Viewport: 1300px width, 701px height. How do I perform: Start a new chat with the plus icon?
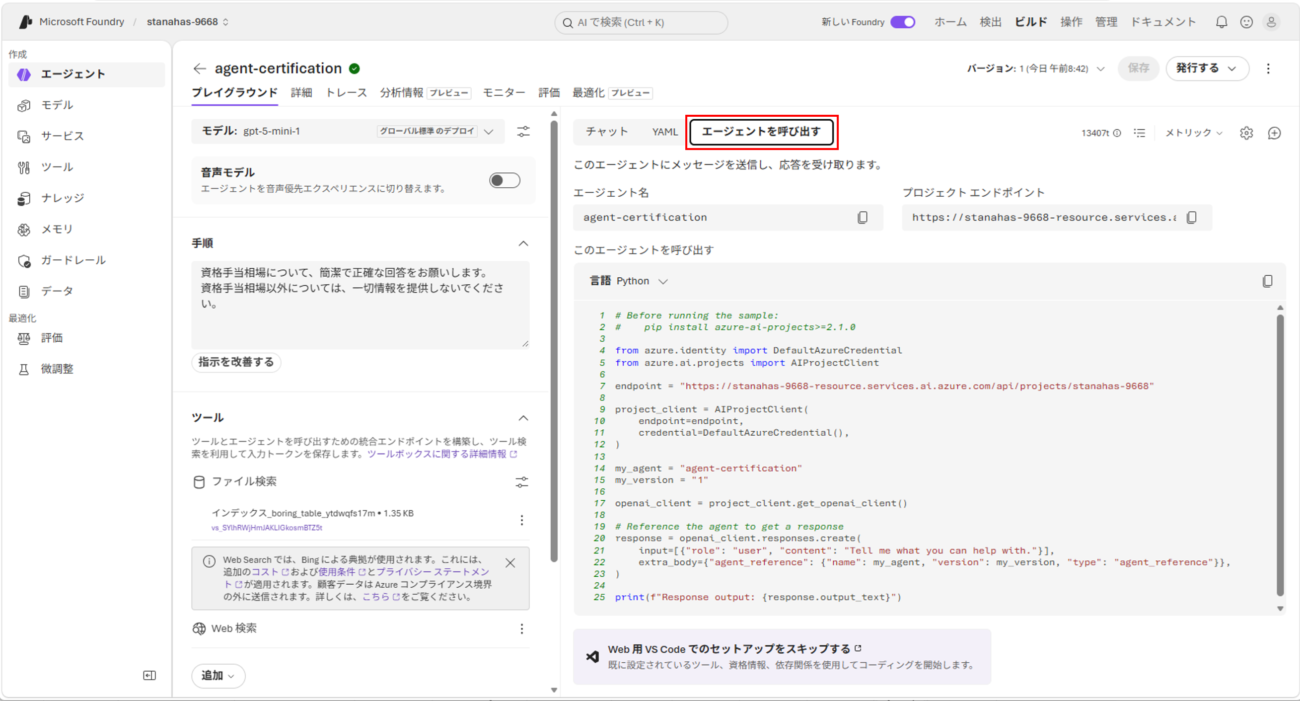point(1274,133)
